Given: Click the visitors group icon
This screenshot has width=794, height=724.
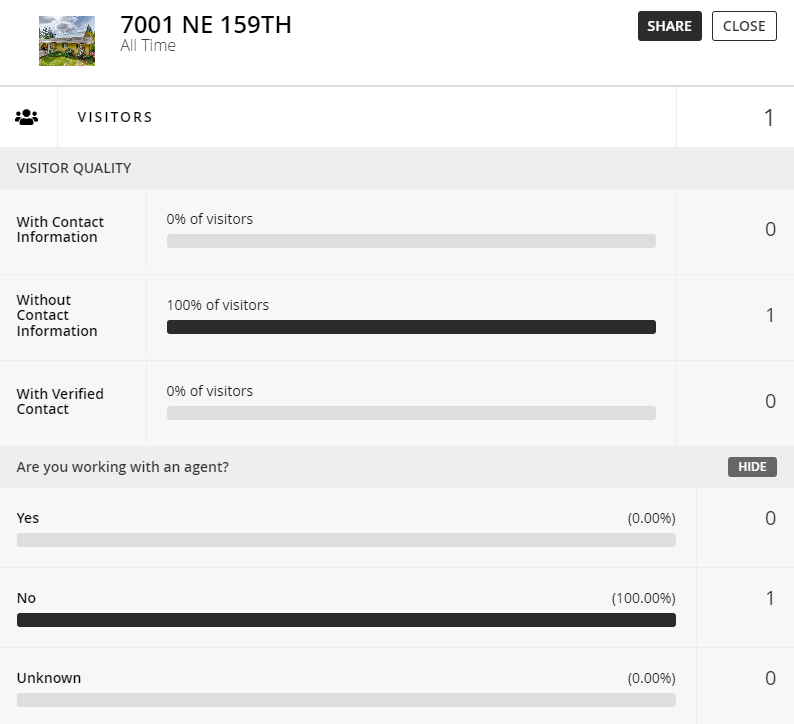Looking at the screenshot, I should pos(27,117).
